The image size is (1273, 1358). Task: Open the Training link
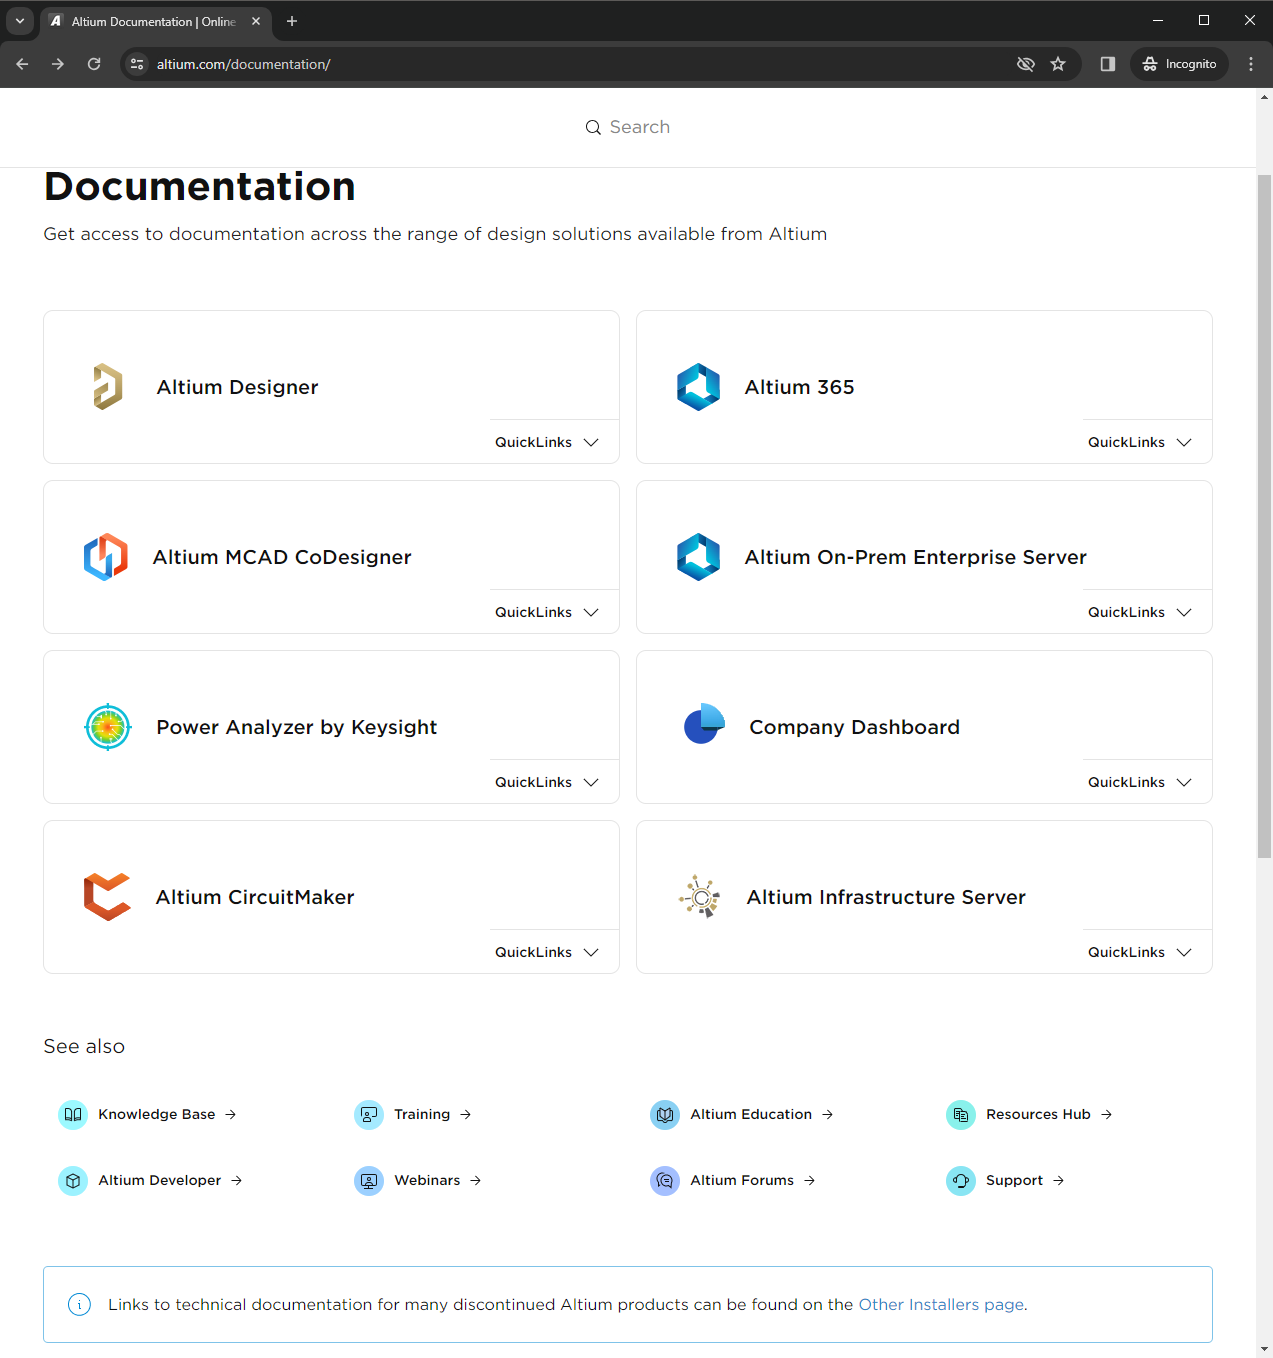click(x=432, y=1114)
